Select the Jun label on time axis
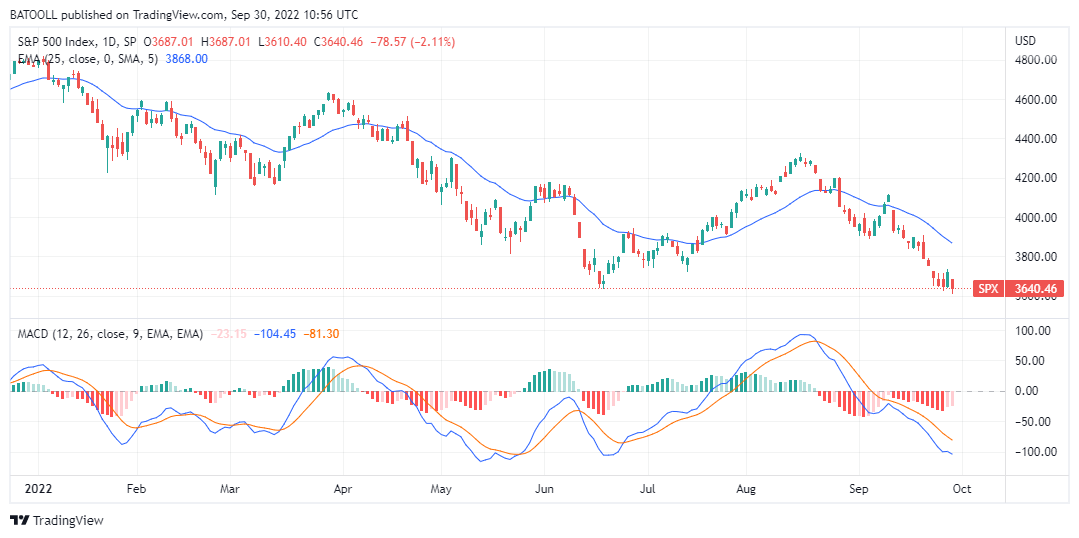Image resolution: width=1079 pixels, height=538 pixels. click(x=545, y=490)
